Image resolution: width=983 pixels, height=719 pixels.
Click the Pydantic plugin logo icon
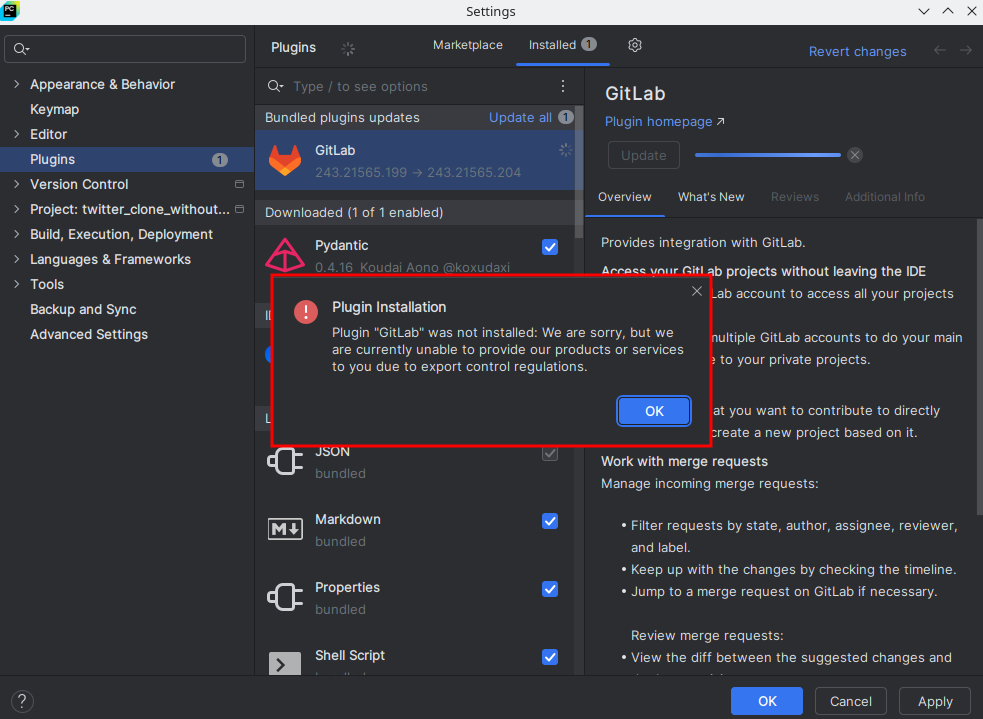point(285,255)
